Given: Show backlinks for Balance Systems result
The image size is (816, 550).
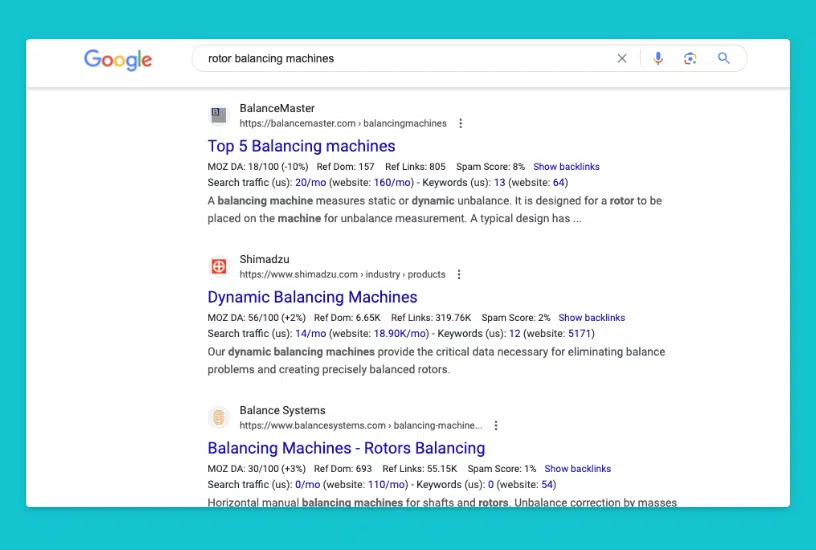Looking at the screenshot, I should (x=578, y=468).
